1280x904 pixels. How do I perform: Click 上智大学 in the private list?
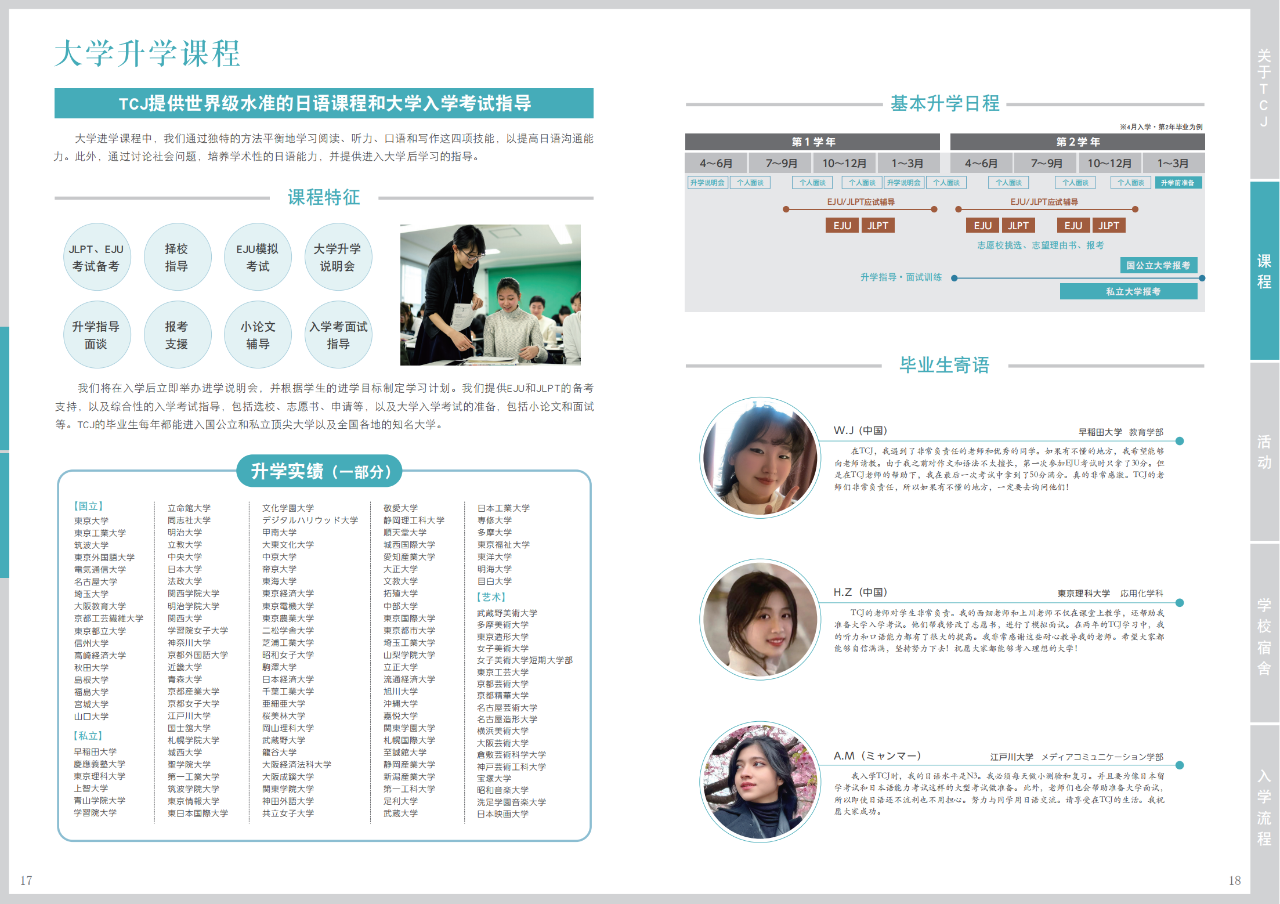click(x=91, y=789)
